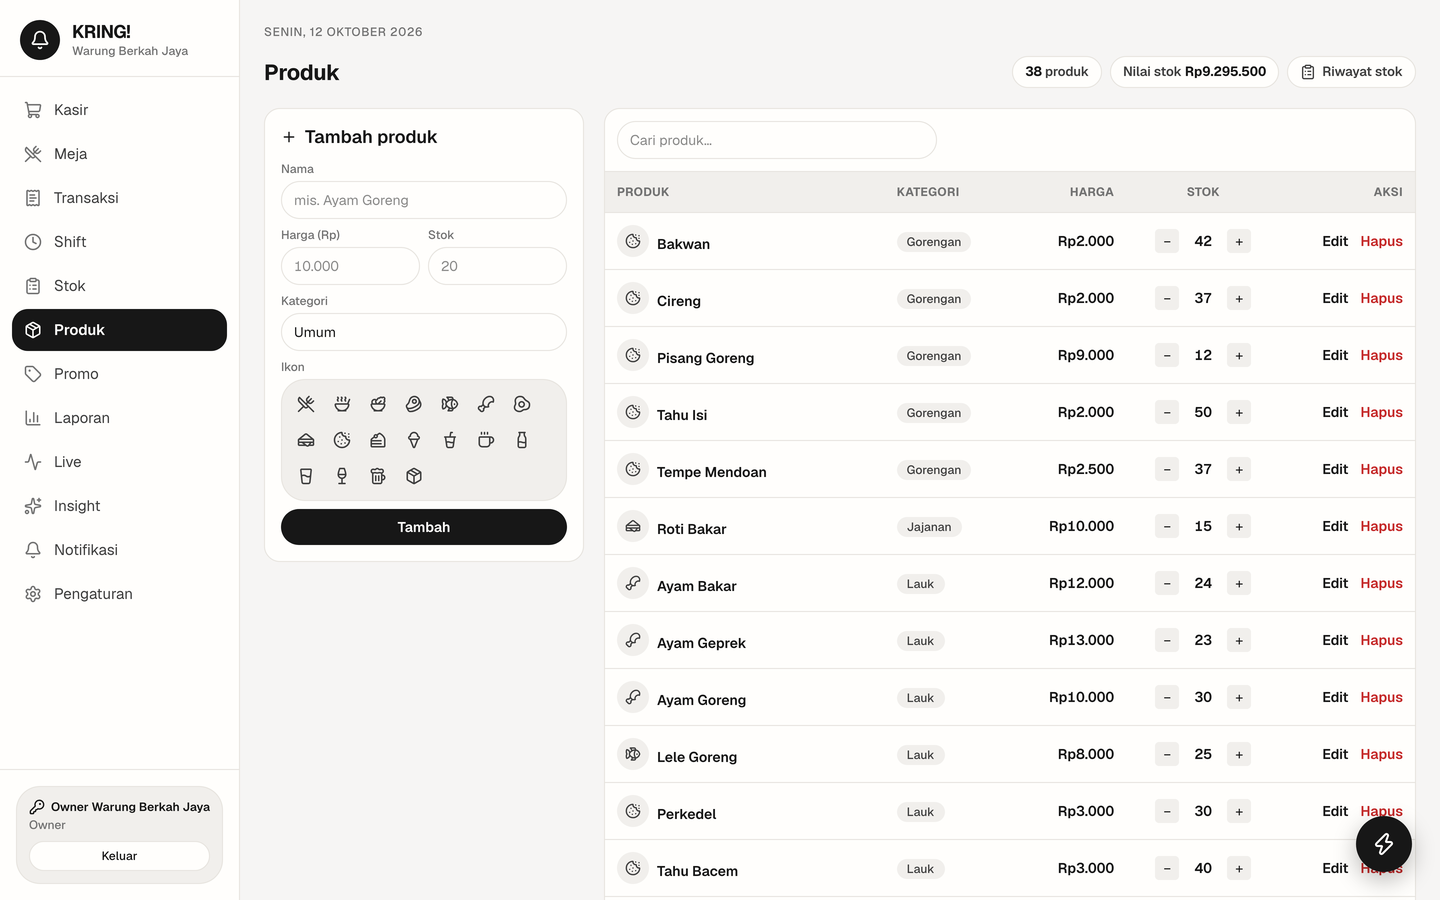Click the Jajanan category tag
The image size is (1440, 900).
point(929,527)
